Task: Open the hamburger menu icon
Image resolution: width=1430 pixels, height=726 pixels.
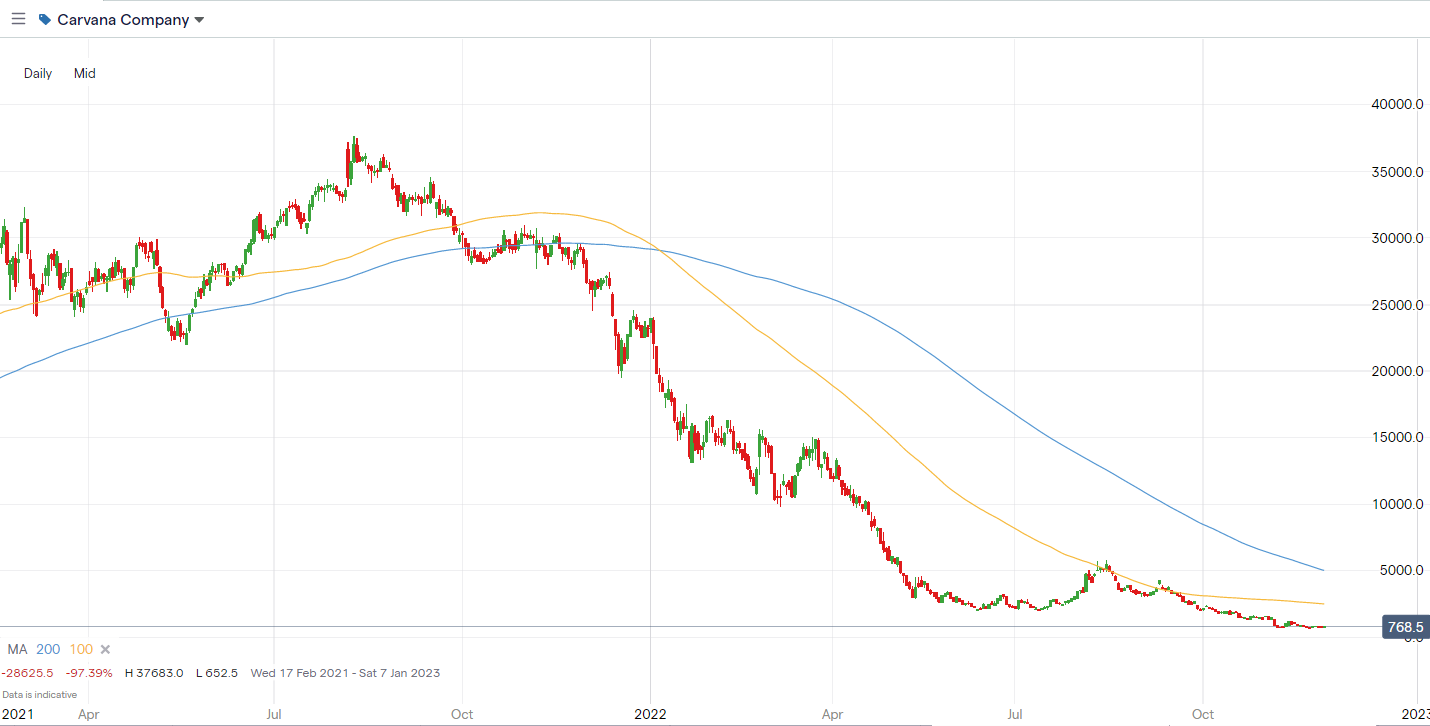Action: pos(18,19)
